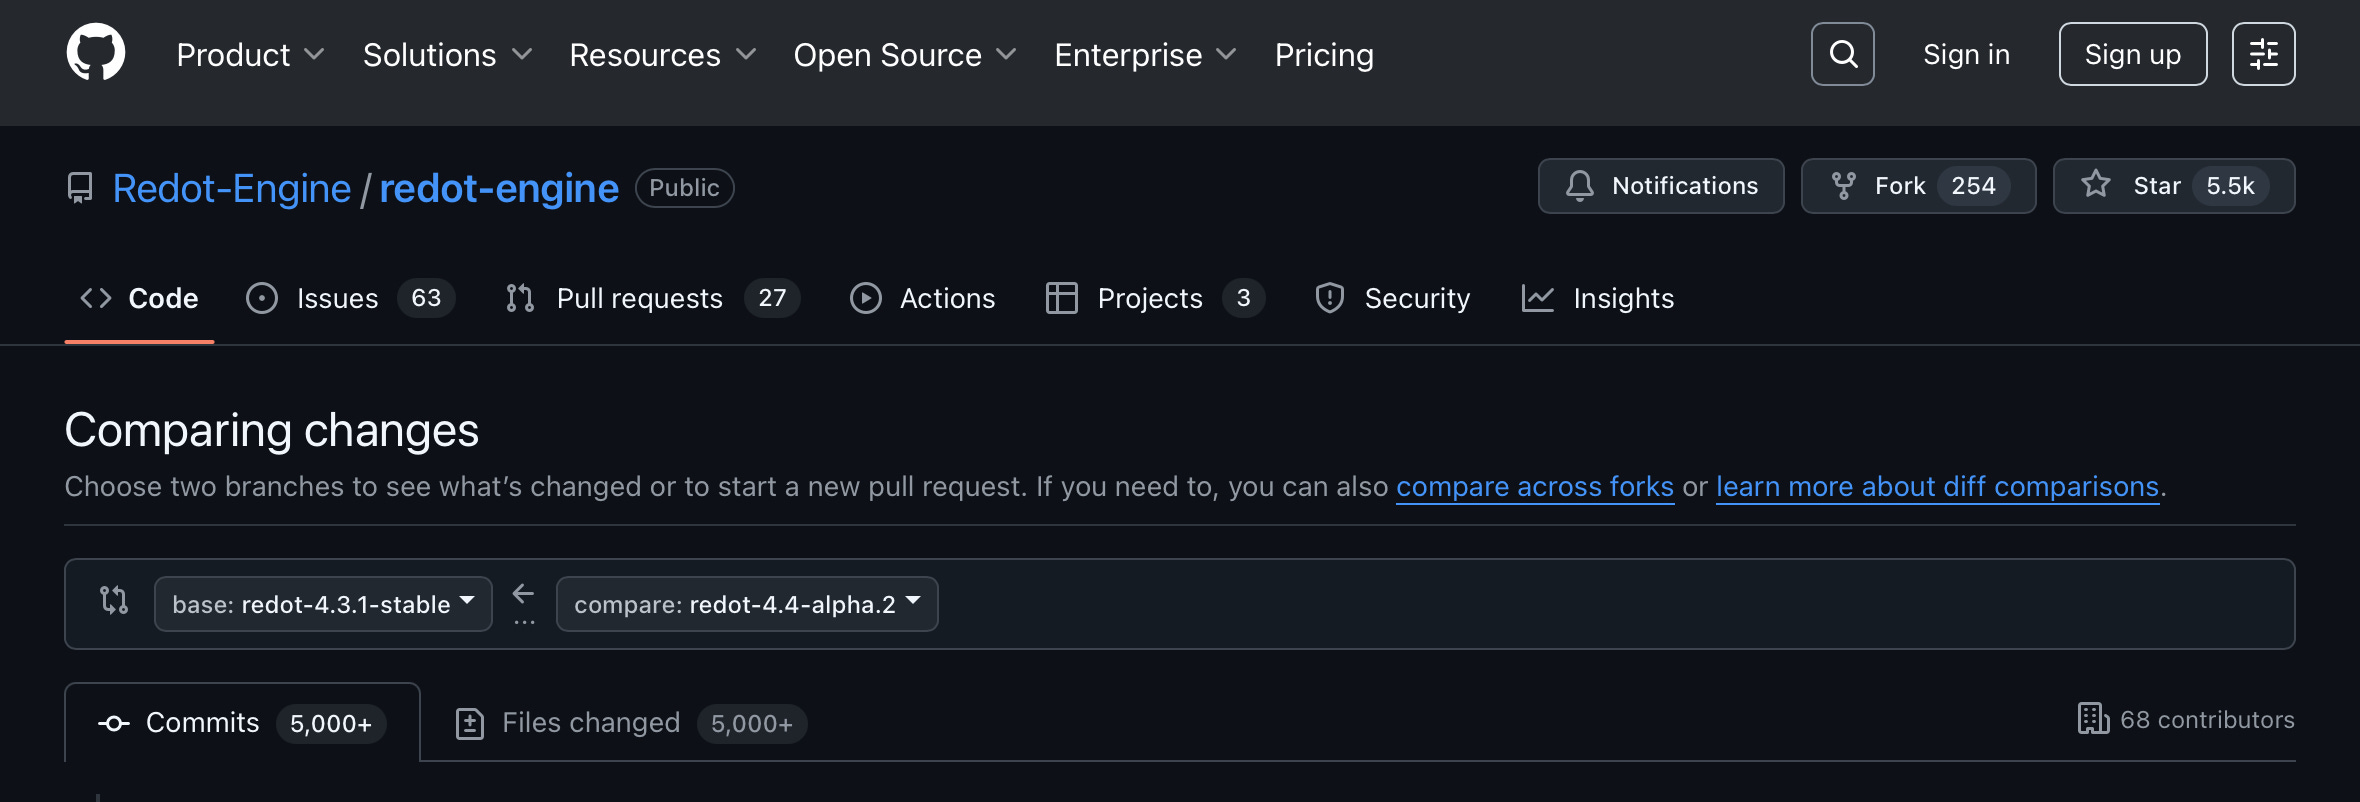
Task: Open learn more about diff comparisons link
Action: click(1937, 487)
